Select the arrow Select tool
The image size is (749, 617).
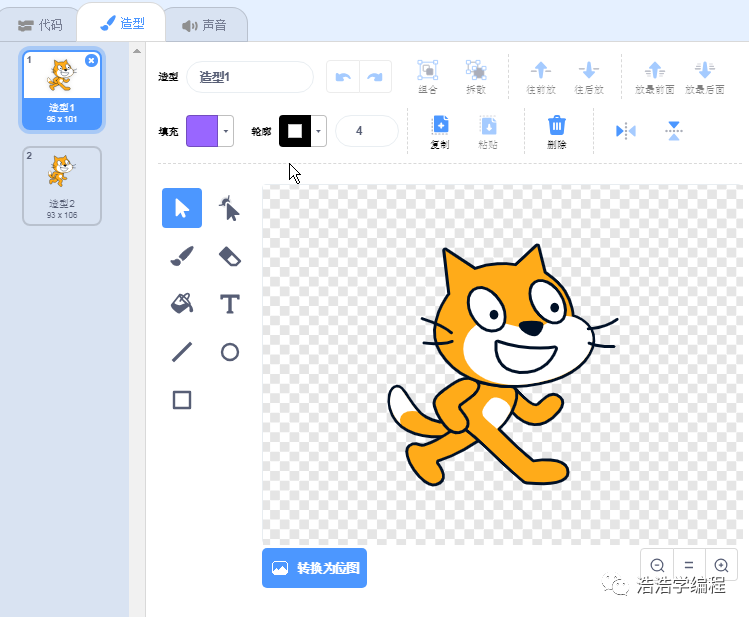[x=182, y=208]
